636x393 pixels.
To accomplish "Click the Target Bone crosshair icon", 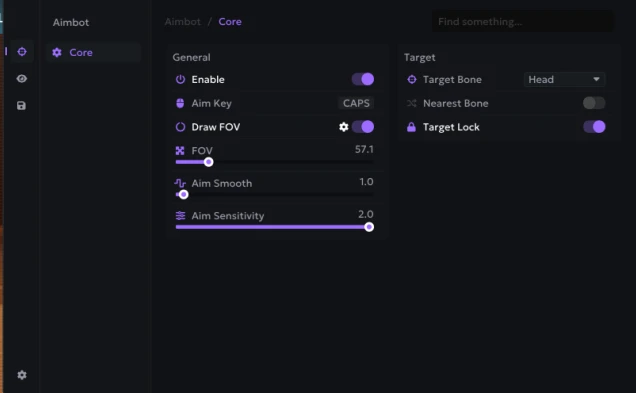I will click(411, 79).
